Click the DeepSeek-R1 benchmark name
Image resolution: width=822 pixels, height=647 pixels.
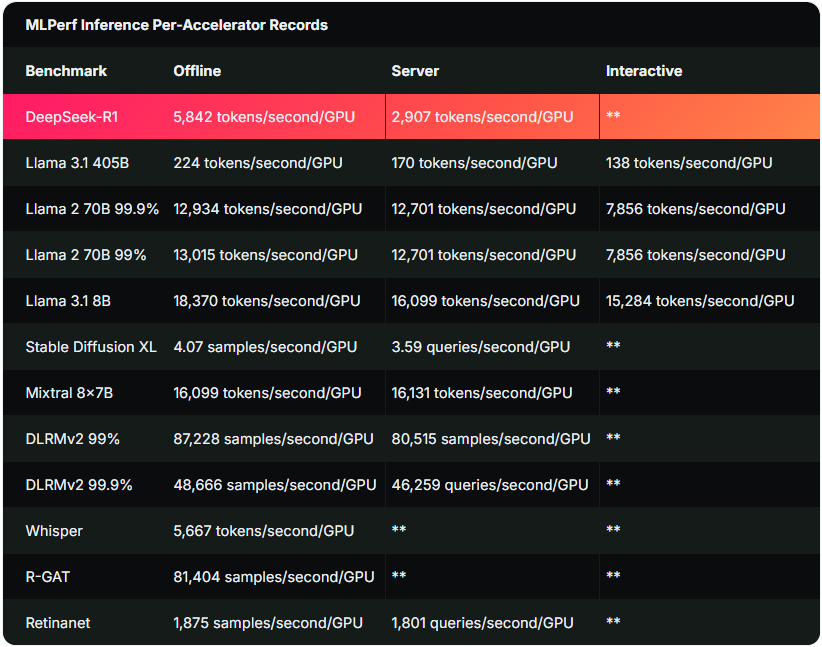pyautogui.click(x=72, y=117)
